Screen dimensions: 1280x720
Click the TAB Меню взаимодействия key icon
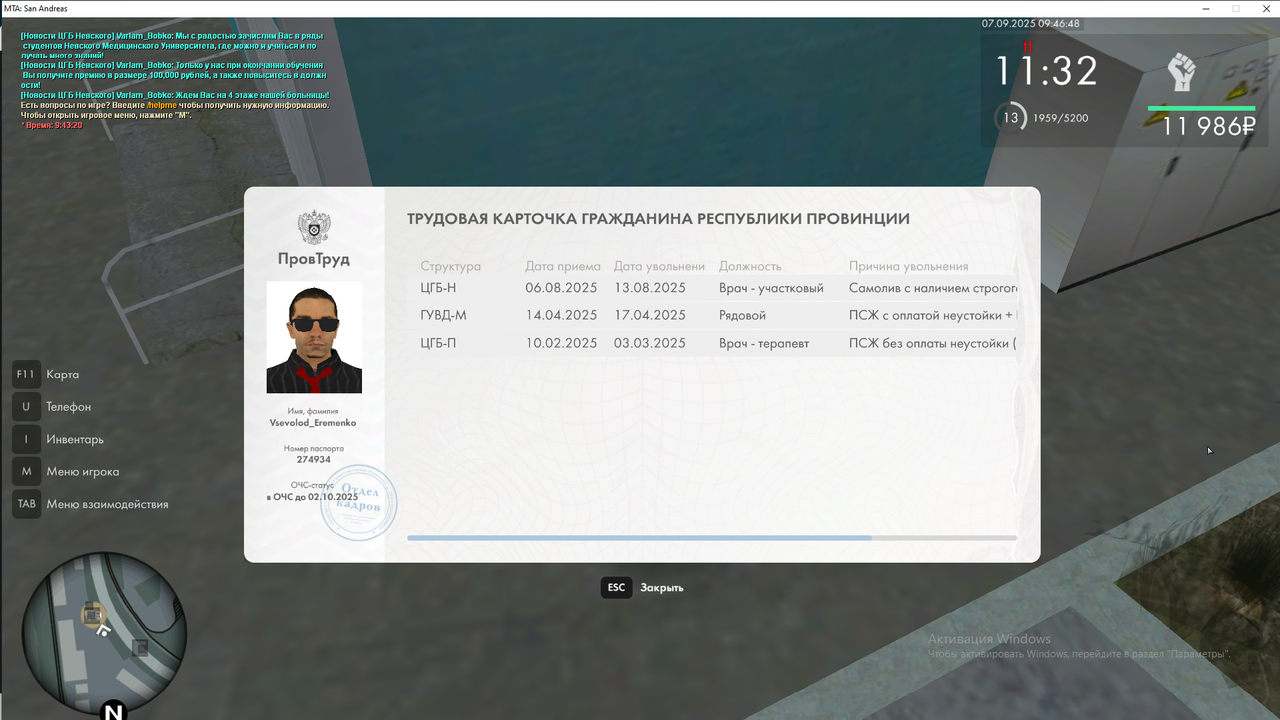pos(26,504)
